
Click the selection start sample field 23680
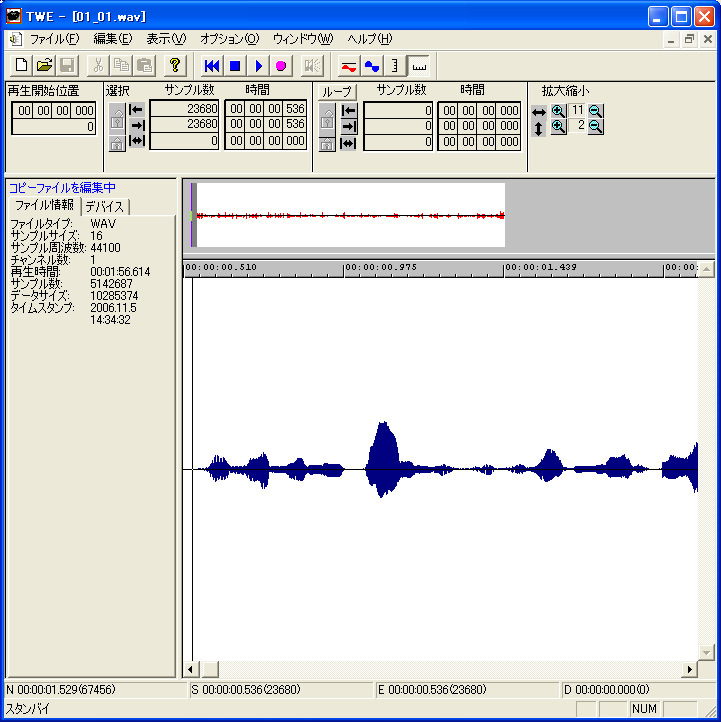(x=184, y=109)
